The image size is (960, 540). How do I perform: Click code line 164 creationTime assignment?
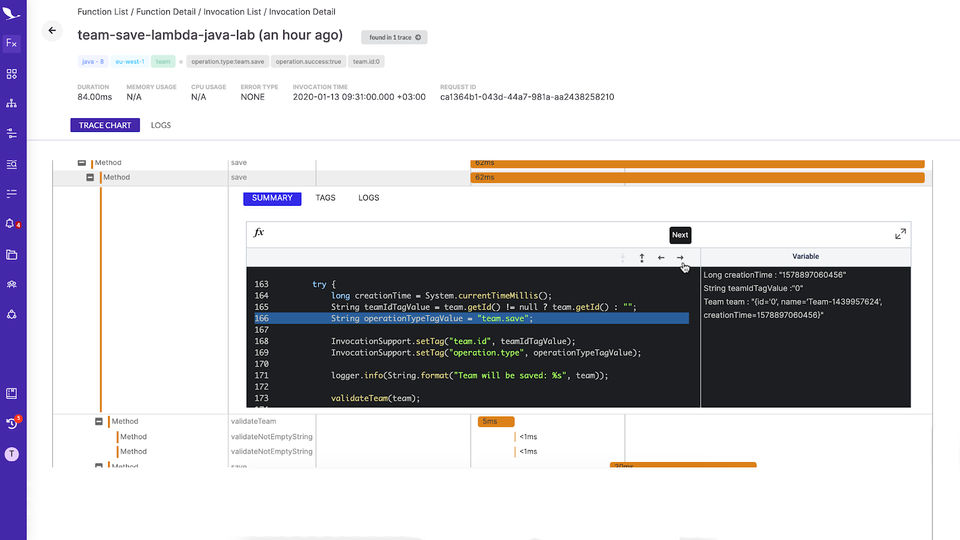(x=441, y=295)
